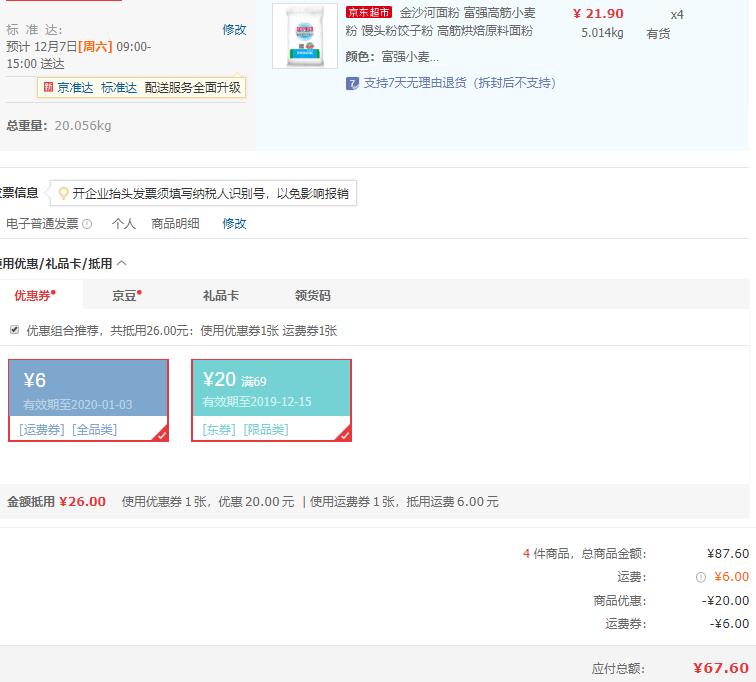Uncheck the 优惠组合推荐 checkbox
The height and width of the screenshot is (682, 756).
point(14,330)
